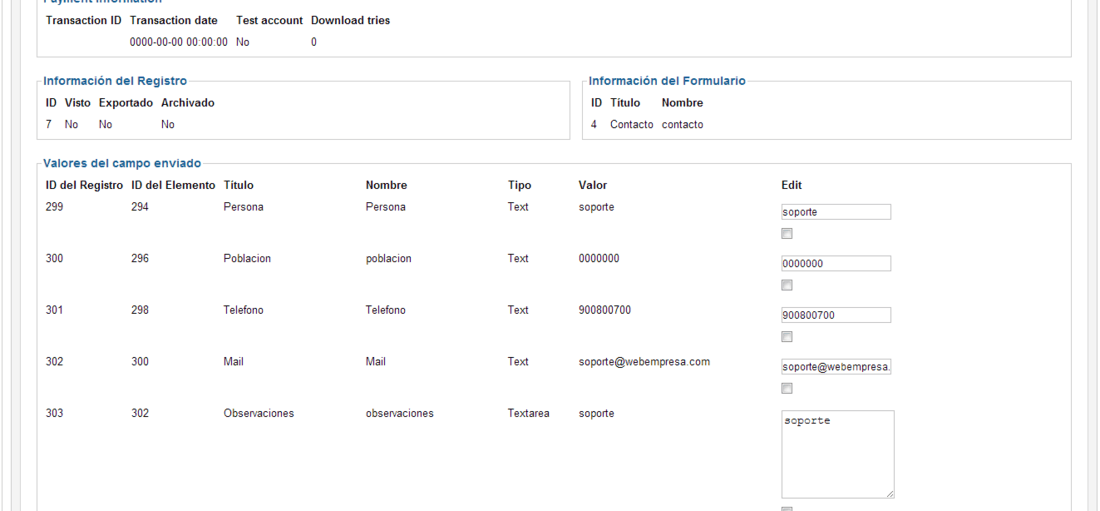Screen dimensions: 1100x511
Task: Click the 'ID del Registro' column header
Action: [x=84, y=185]
